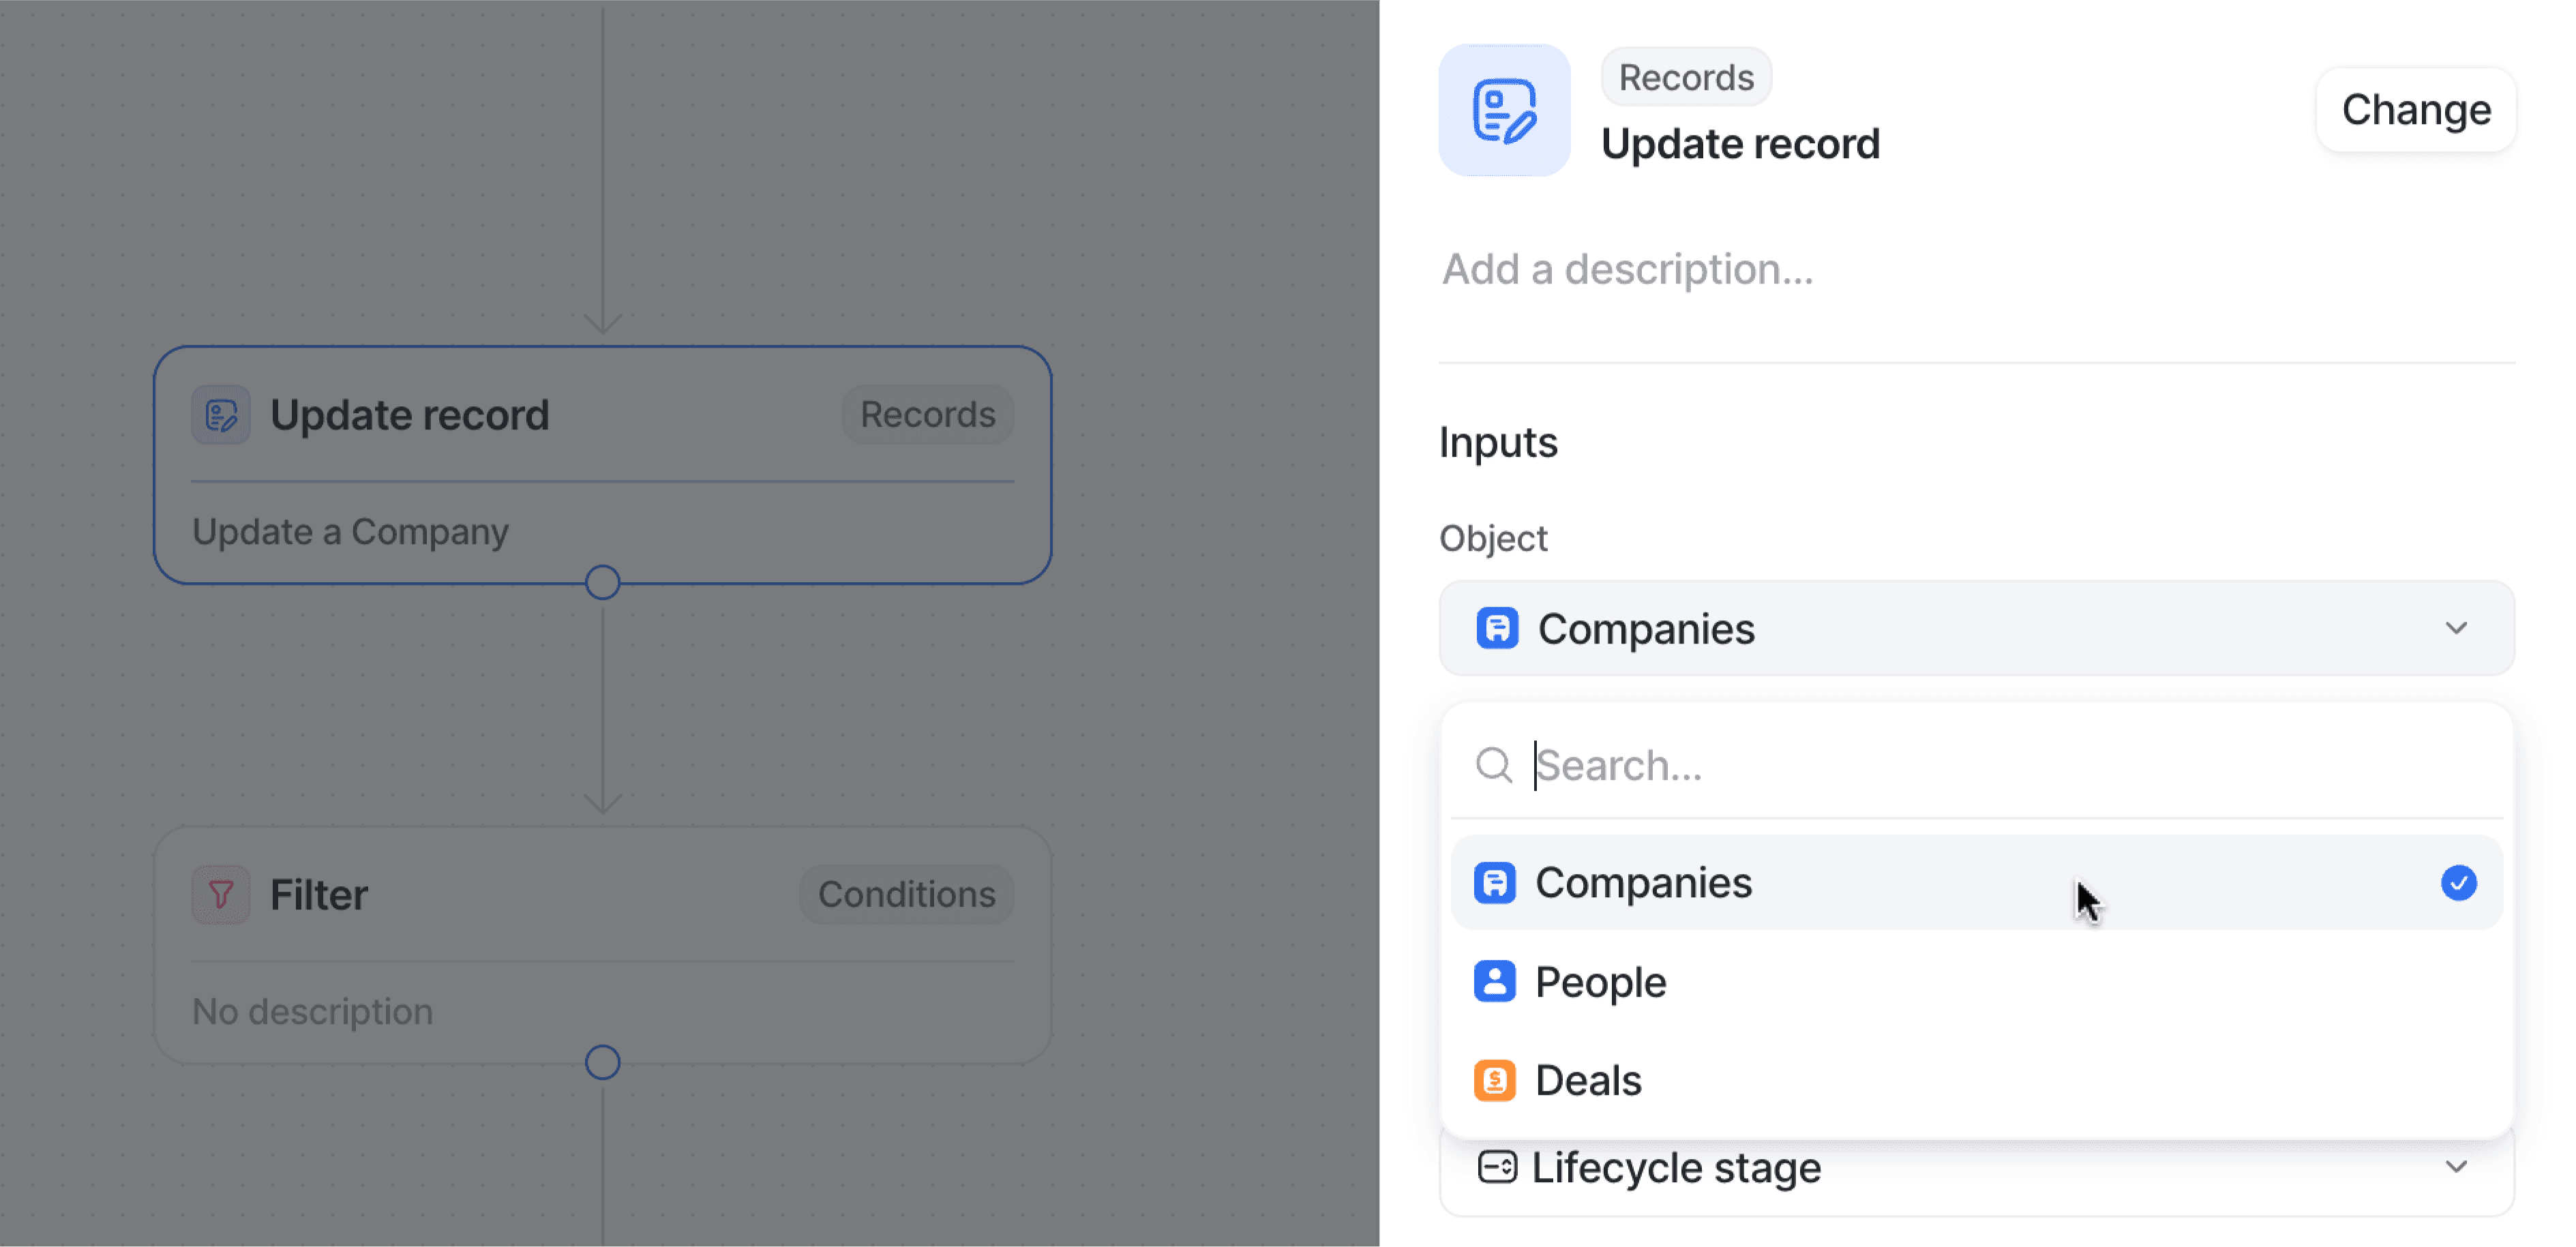This screenshot has width=2576, height=1247.
Task: Click the Companies icon in Object field
Action: point(1497,629)
